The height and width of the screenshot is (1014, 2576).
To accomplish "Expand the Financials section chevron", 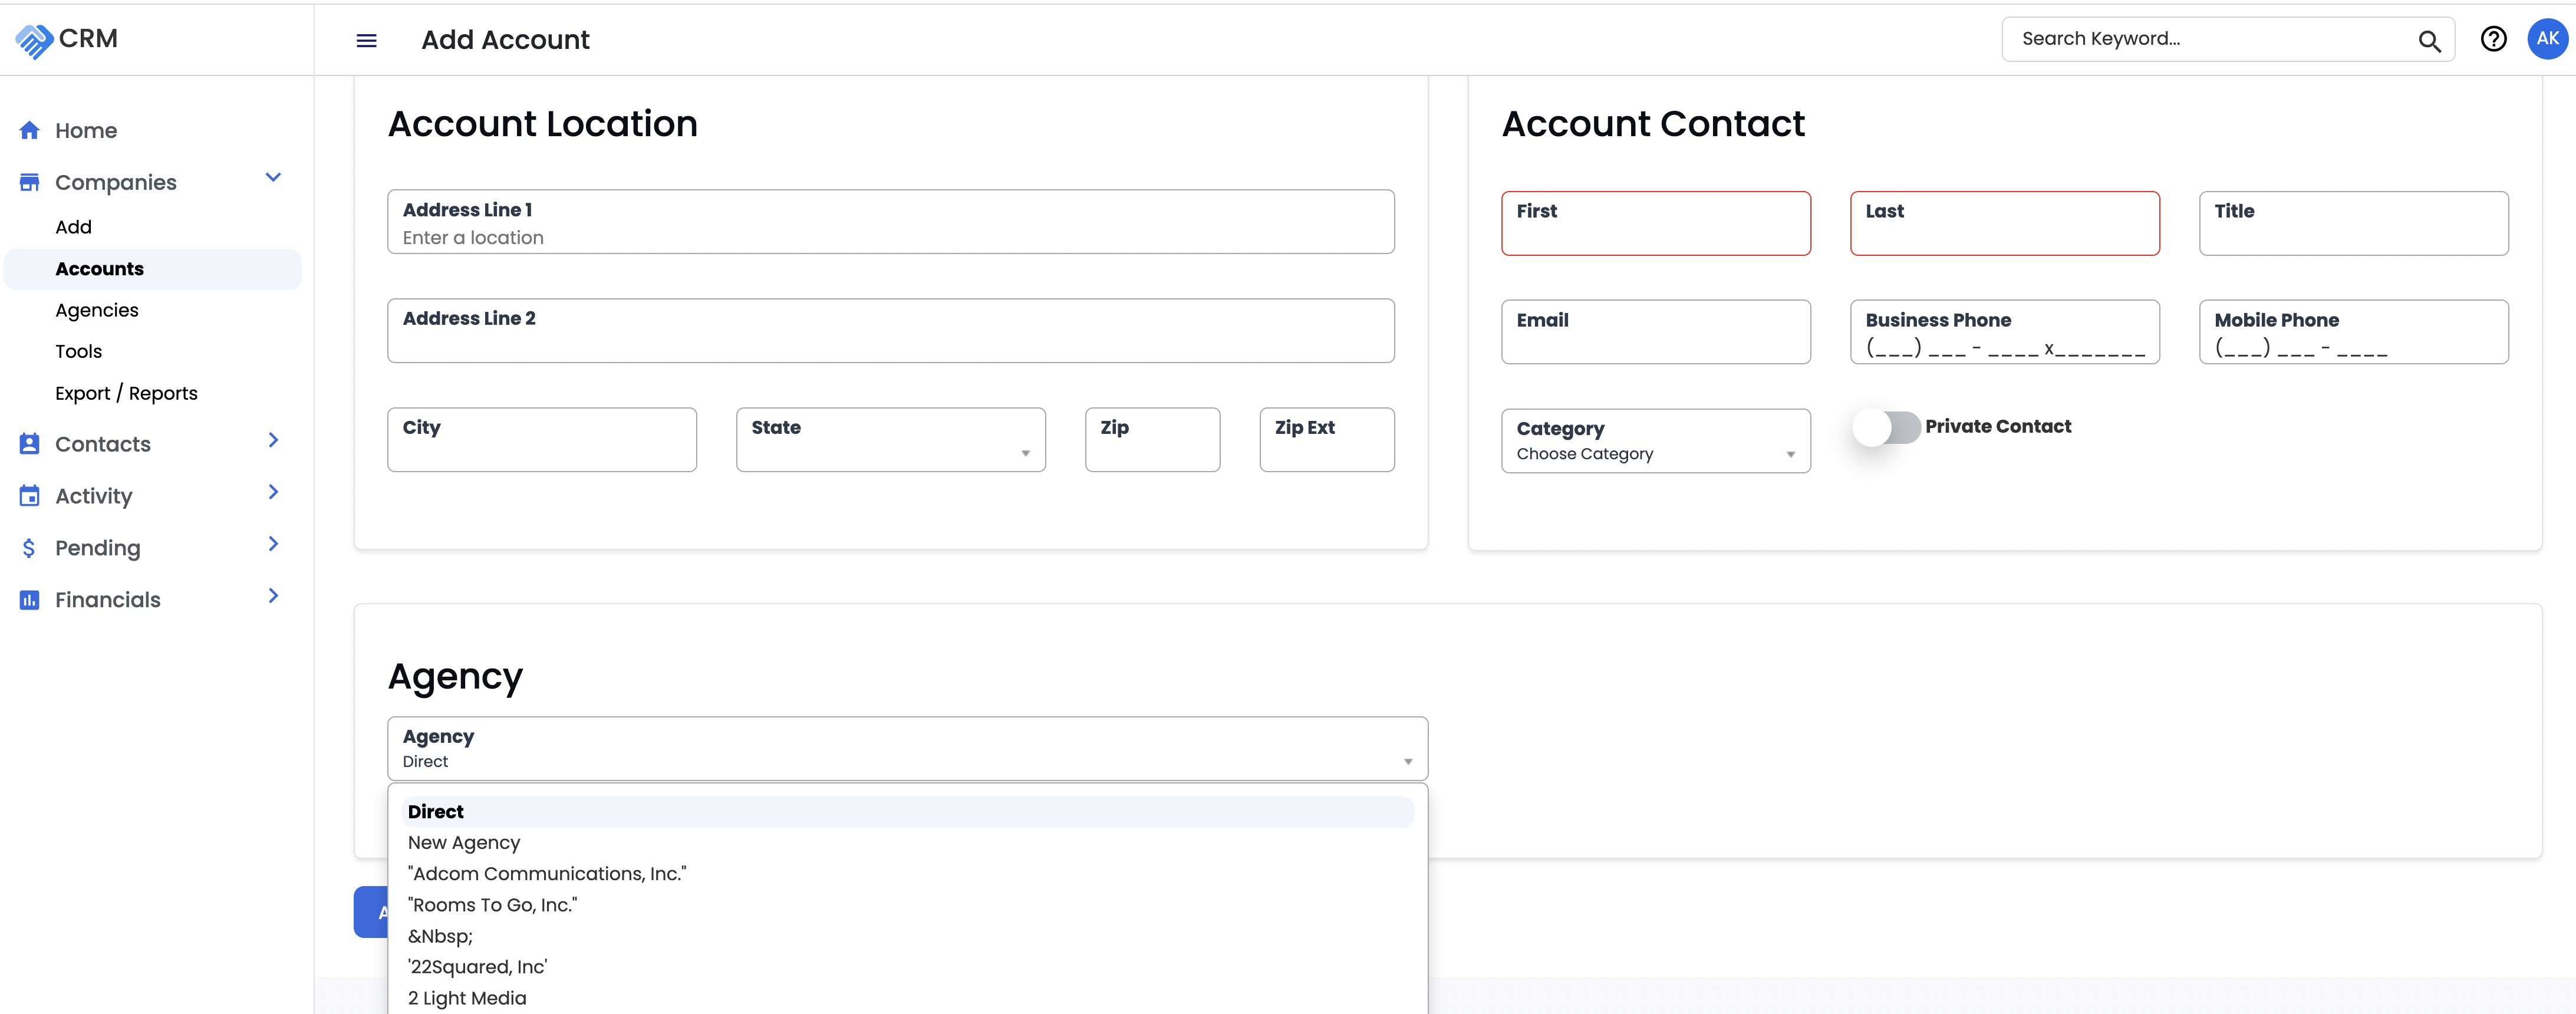I will point(273,596).
